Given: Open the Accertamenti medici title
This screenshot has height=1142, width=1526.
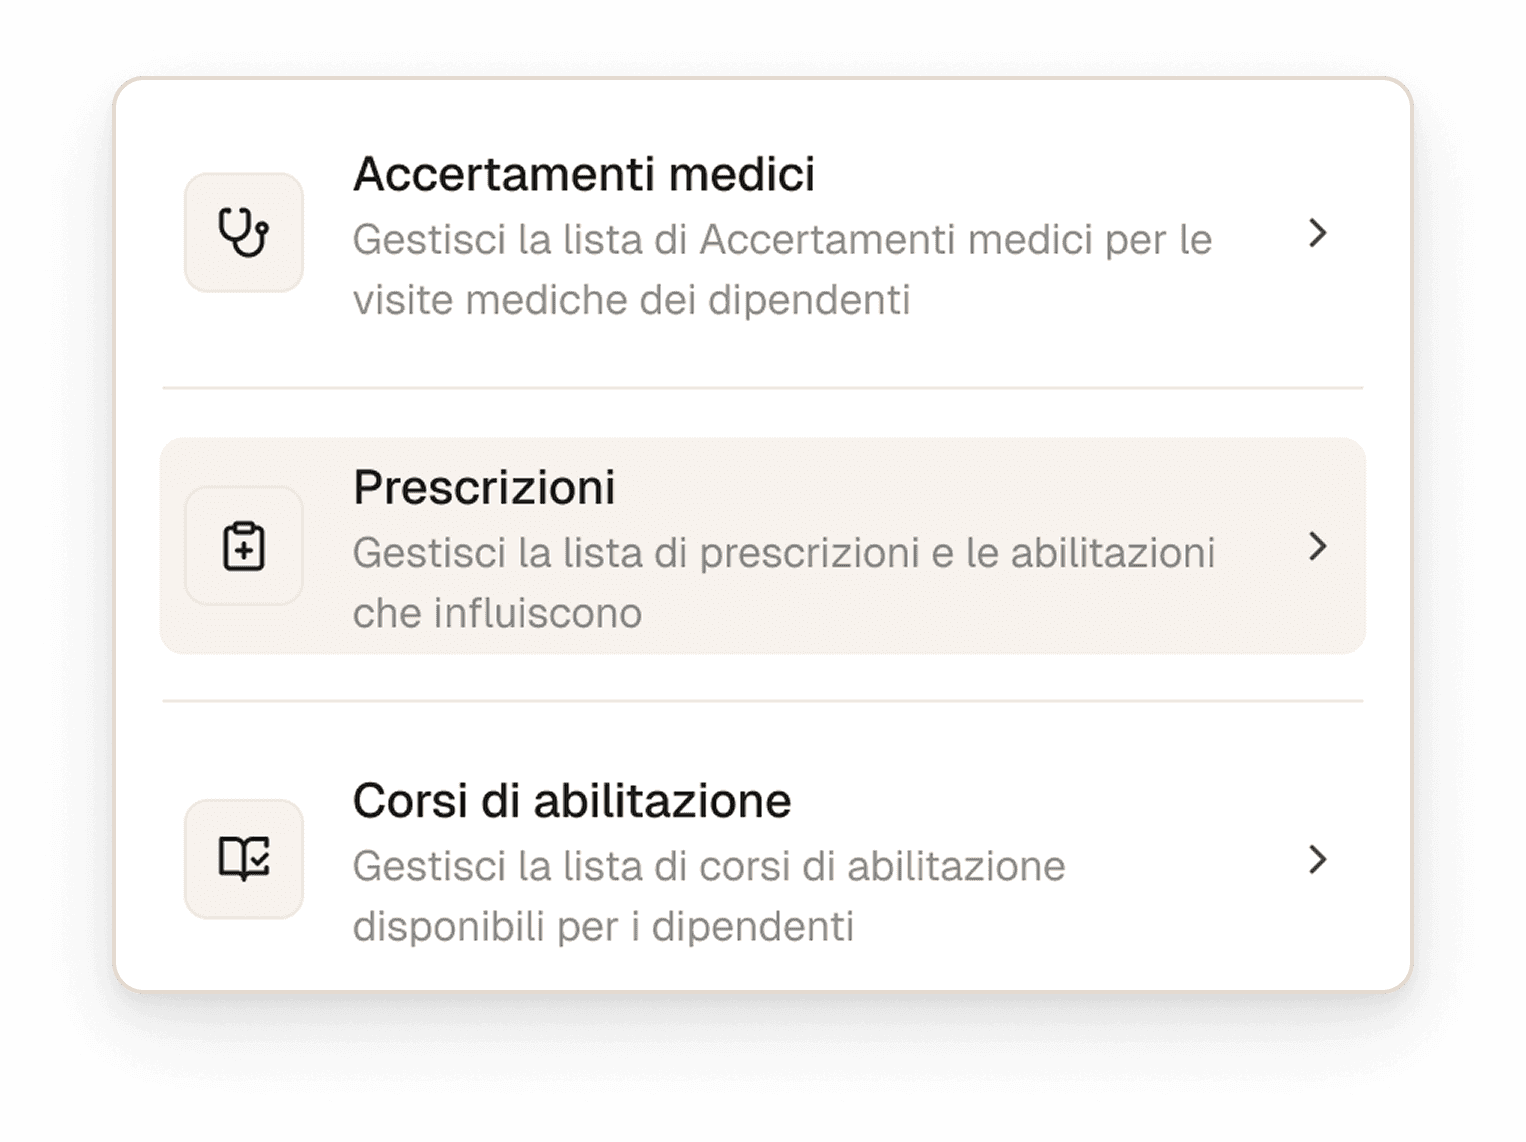Looking at the screenshot, I should click(583, 174).
